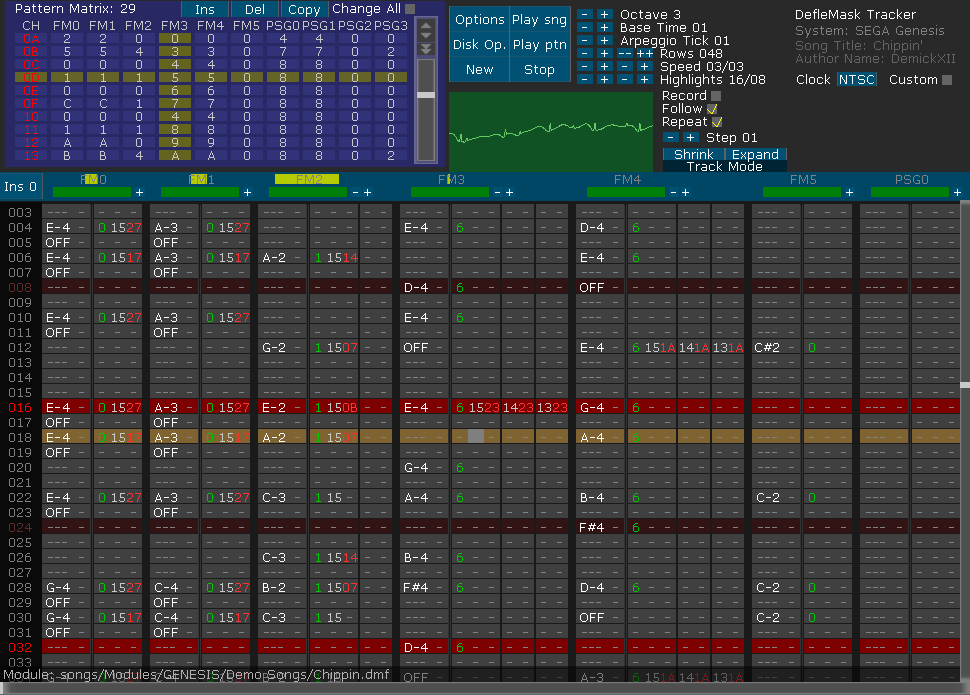Click the Expand button
This screenshot has width=970, height=695.
755,155
